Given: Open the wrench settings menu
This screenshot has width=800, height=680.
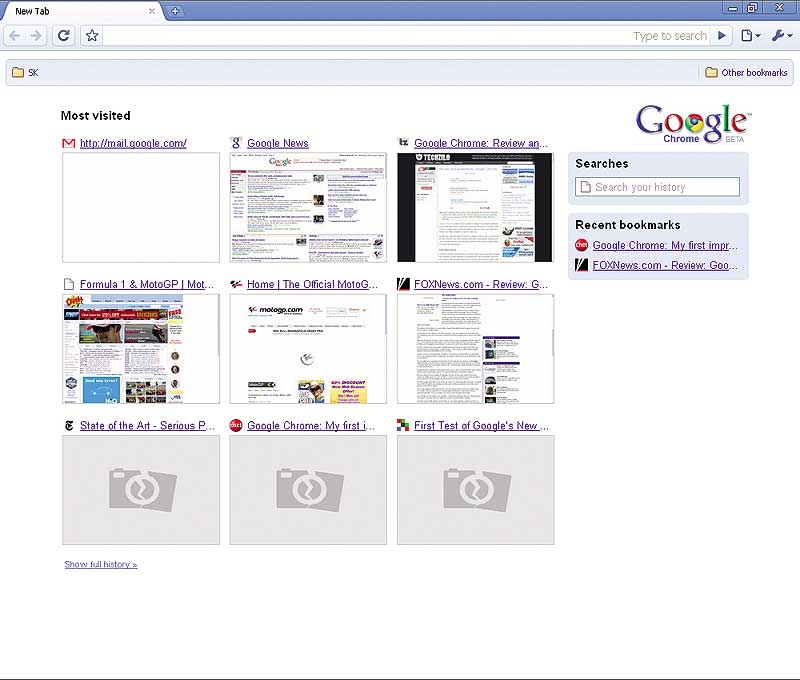Looking at the screenshot, I should tap(782, 36).
